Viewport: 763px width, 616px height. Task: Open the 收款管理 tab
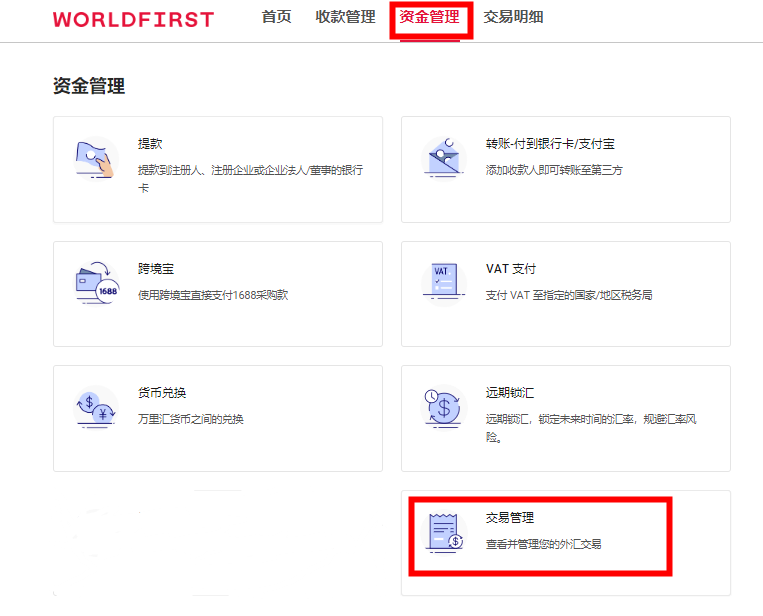tap(345, 17)
